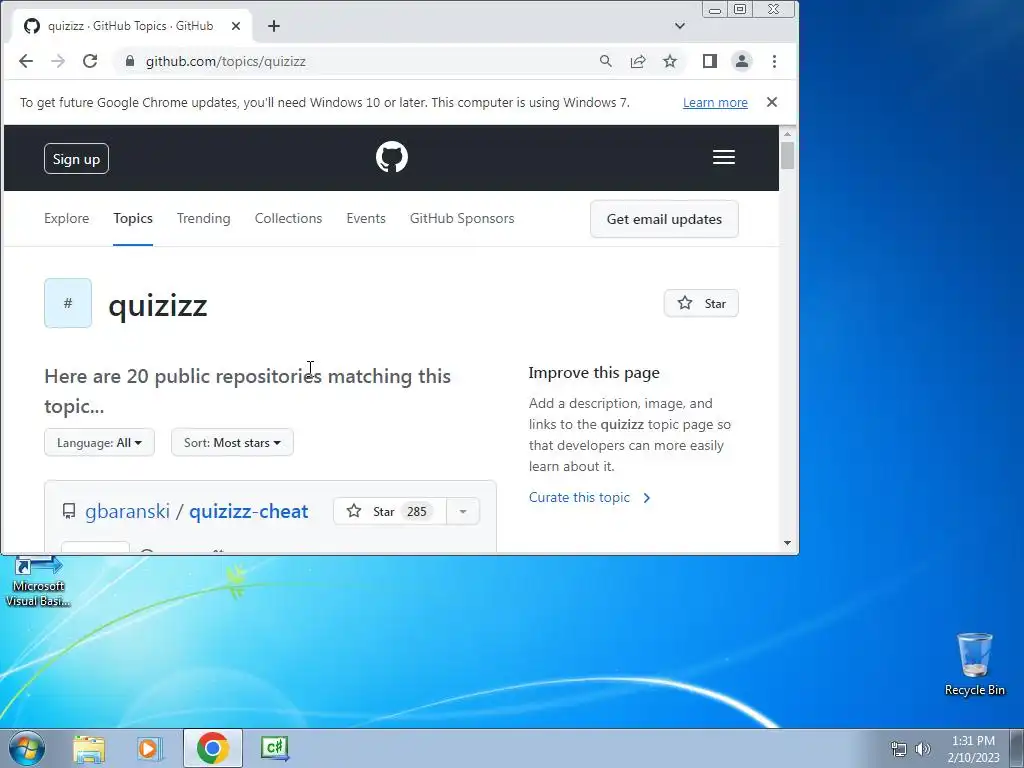Screen dimensions: 1024x768
Task: Select the Microsoft Visual Basic desktop shortcut
Action: (38, 583)
